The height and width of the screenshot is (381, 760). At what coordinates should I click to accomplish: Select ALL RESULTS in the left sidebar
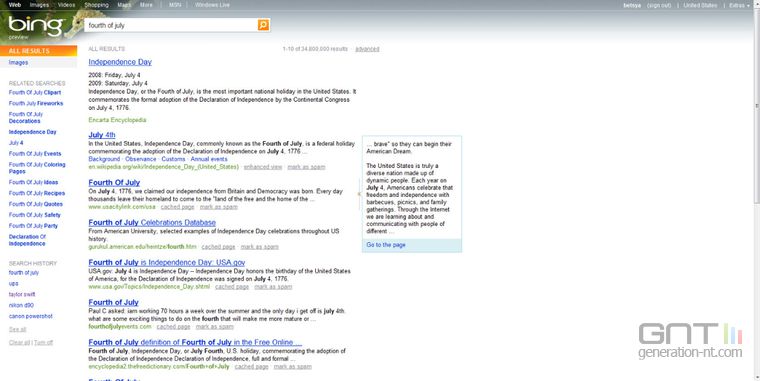coord(38,51)
